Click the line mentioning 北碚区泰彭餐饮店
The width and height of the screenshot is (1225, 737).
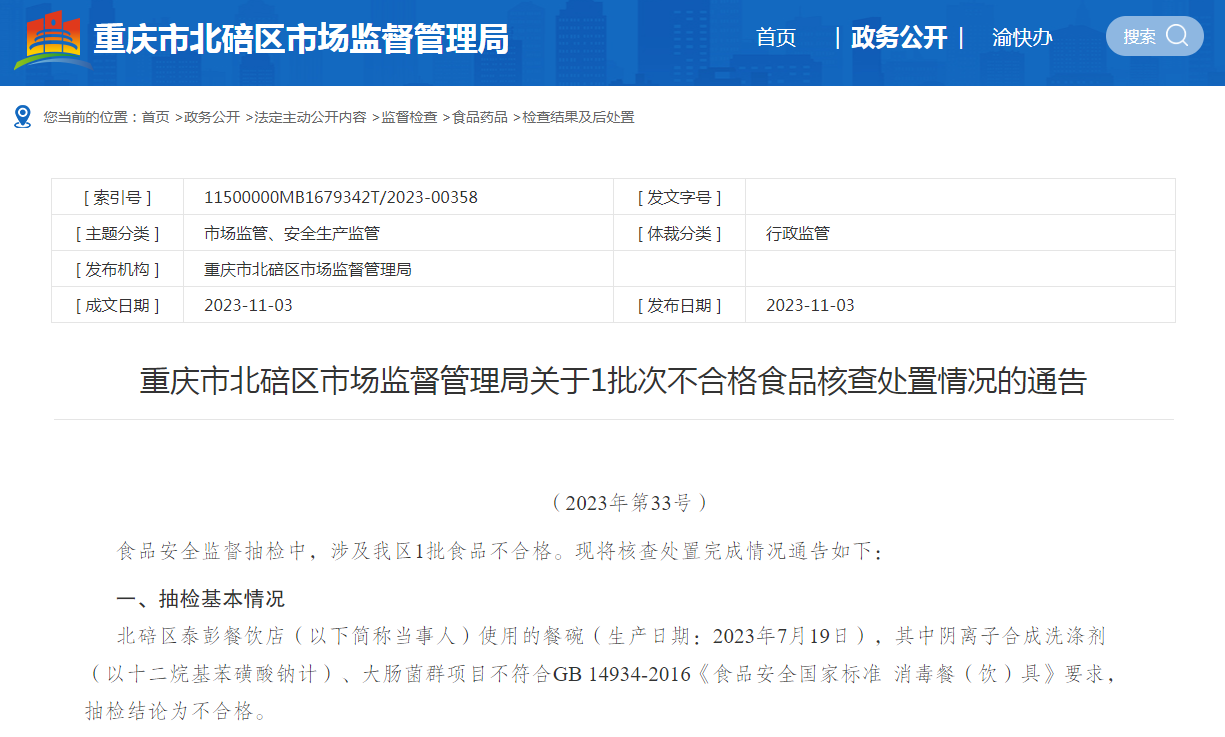tap(611, 636)
